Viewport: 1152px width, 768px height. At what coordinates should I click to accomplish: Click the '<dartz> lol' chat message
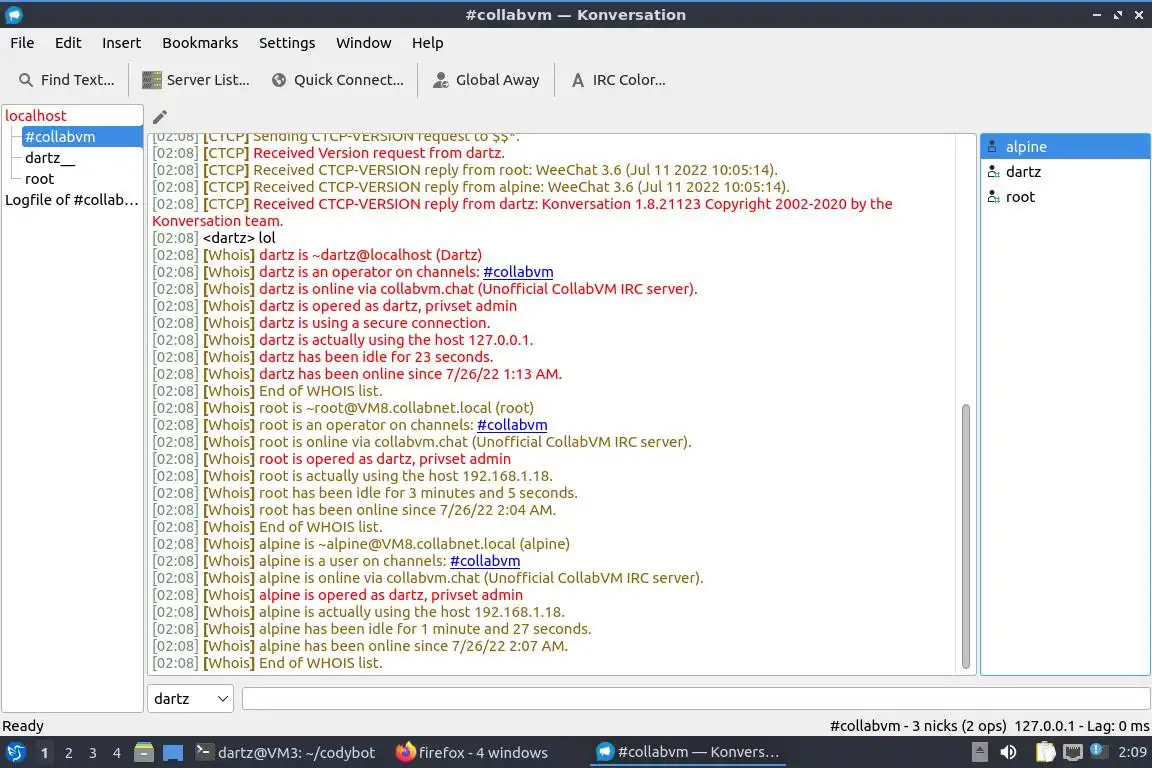tap(239, 238)
